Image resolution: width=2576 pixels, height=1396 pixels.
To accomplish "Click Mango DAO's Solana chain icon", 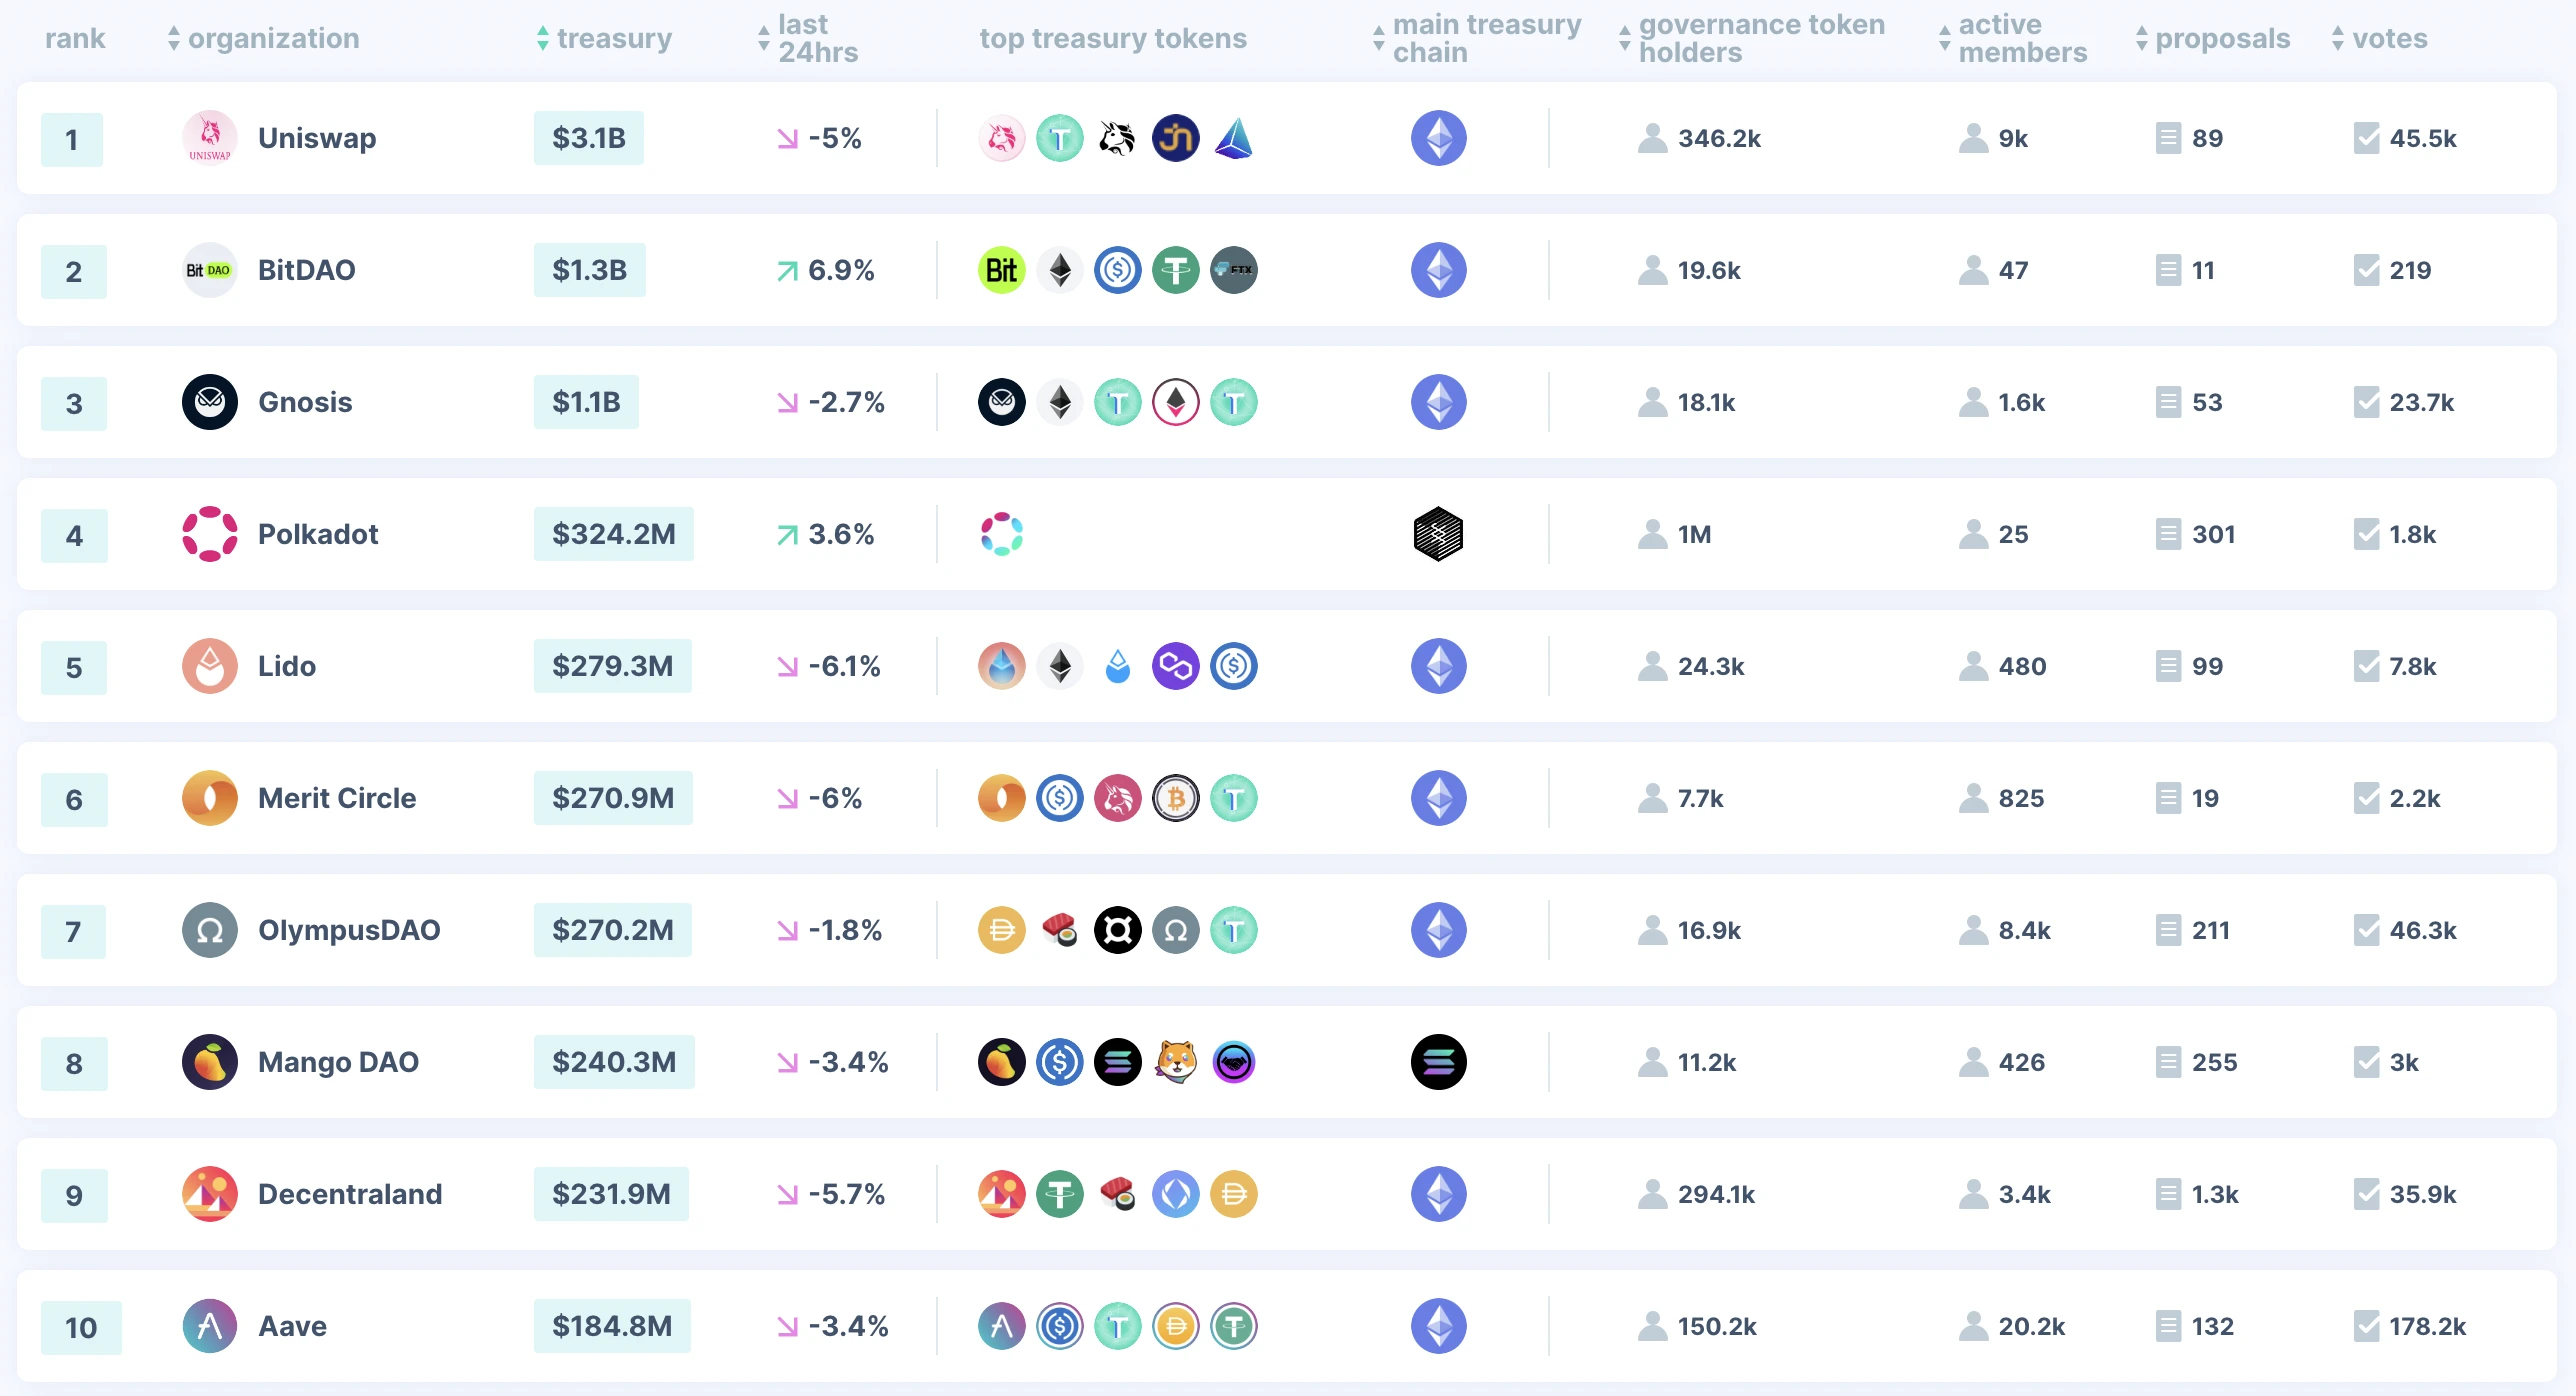I will [x=1439, y=1062].
